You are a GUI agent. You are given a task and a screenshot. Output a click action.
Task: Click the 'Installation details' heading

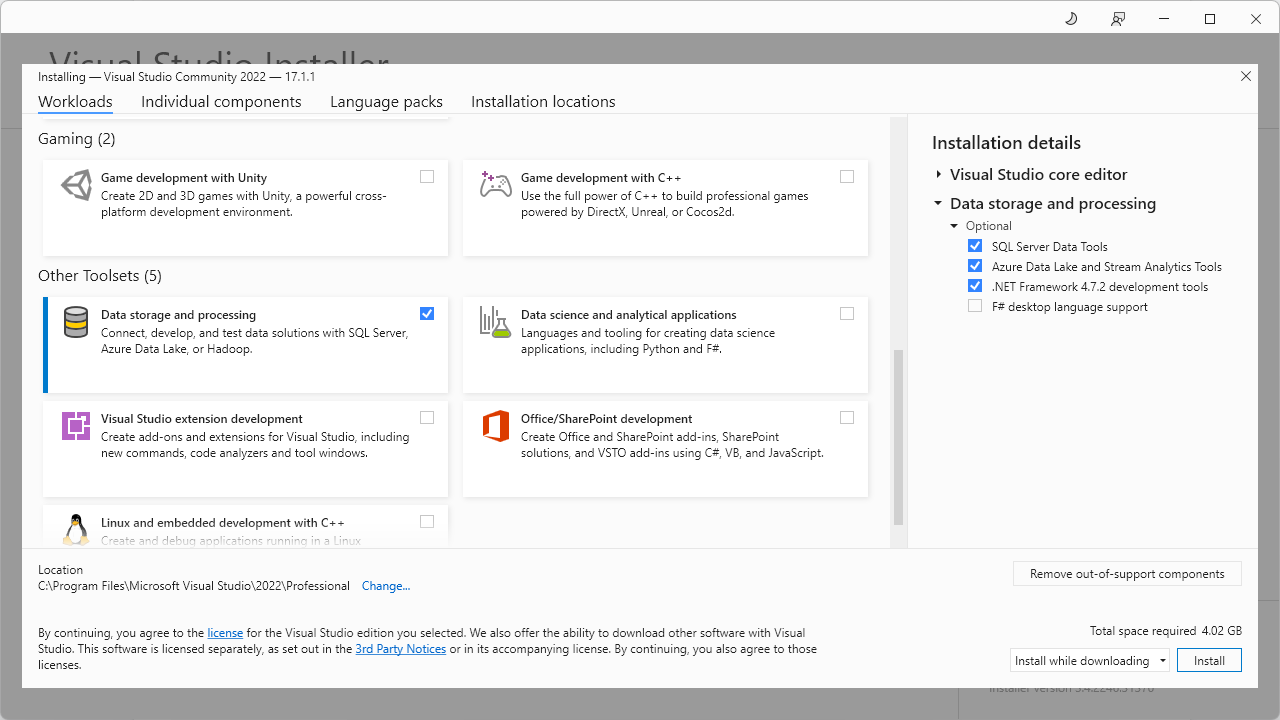click(x=1006, y=143)
